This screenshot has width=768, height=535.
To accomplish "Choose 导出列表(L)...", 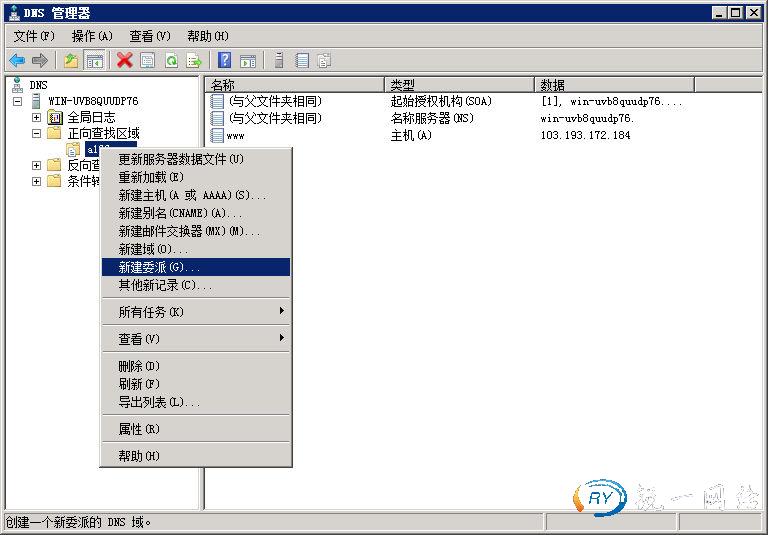I will (196, 402).
